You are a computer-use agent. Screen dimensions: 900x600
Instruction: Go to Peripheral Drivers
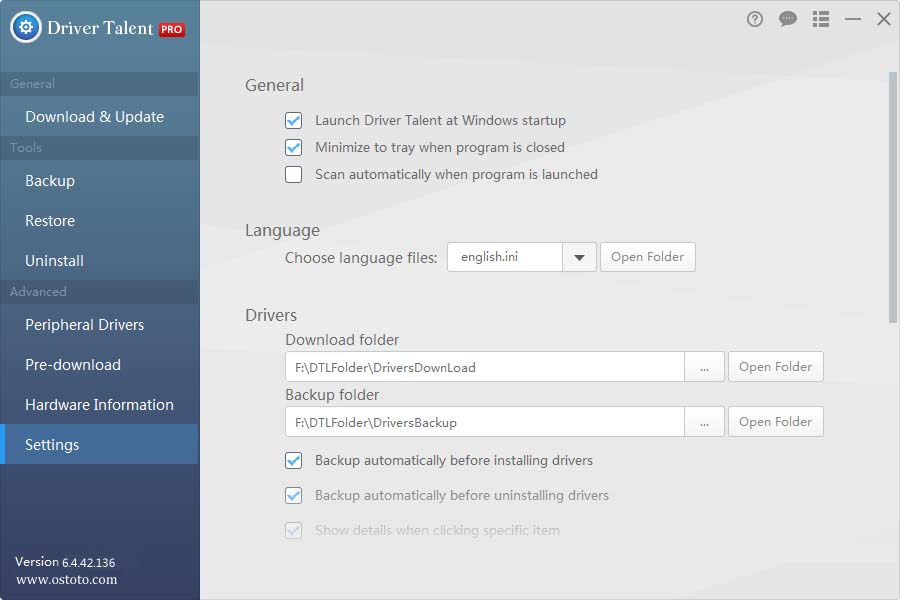point(100,325)
